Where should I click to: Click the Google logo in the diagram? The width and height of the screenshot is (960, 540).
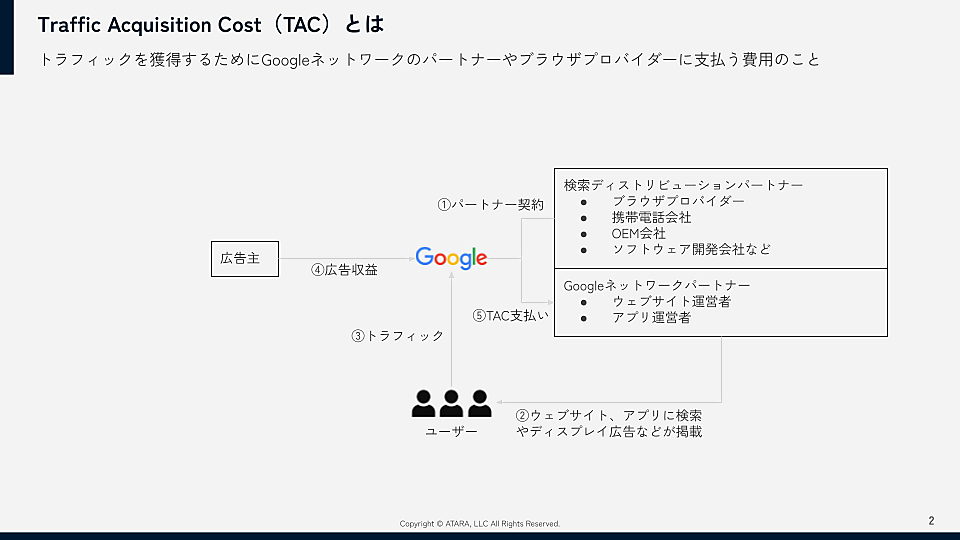[x=451, y=258]
